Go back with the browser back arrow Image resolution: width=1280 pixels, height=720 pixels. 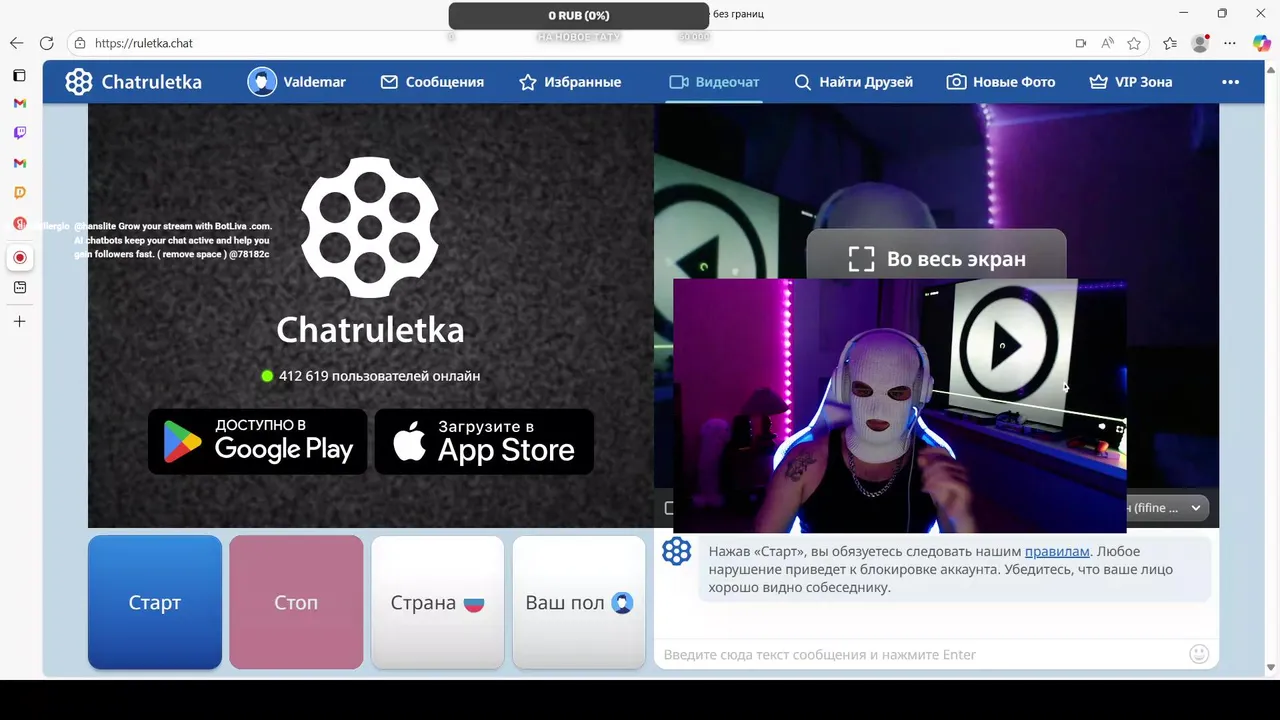[16, 43]
